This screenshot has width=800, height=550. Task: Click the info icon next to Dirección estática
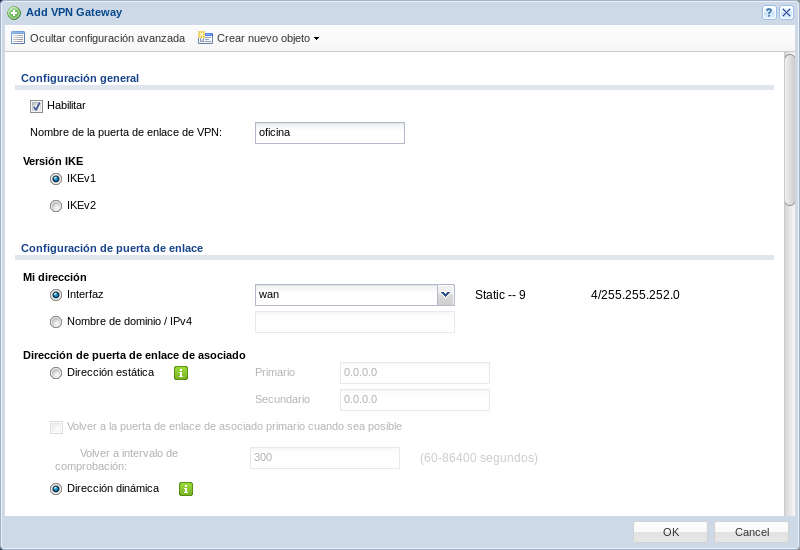click(181, 373)
